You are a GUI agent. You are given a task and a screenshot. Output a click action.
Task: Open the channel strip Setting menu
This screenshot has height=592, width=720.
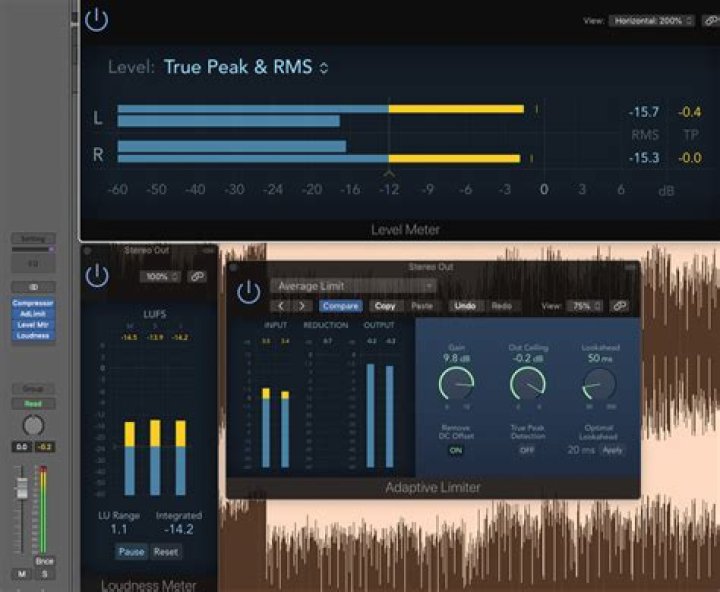[x=33, y=239]
